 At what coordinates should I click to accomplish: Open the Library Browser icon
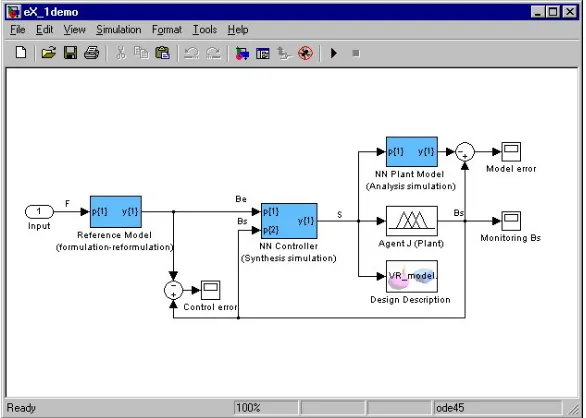coord(242,53)
